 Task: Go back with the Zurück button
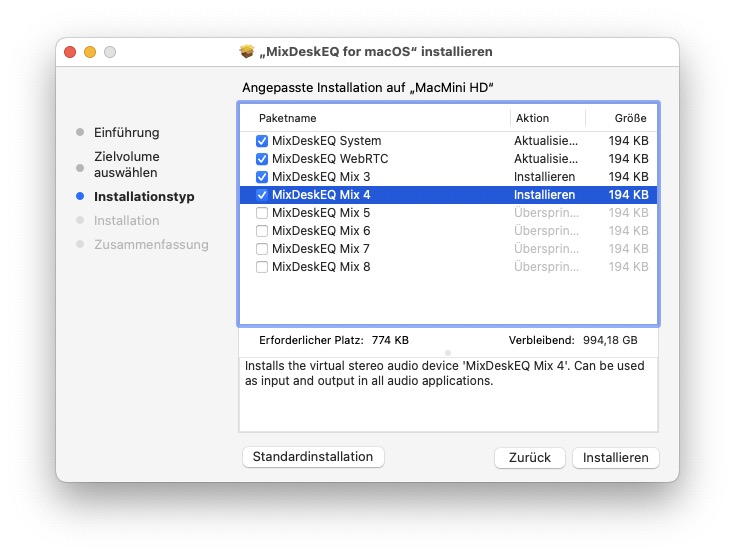[529, 457]
